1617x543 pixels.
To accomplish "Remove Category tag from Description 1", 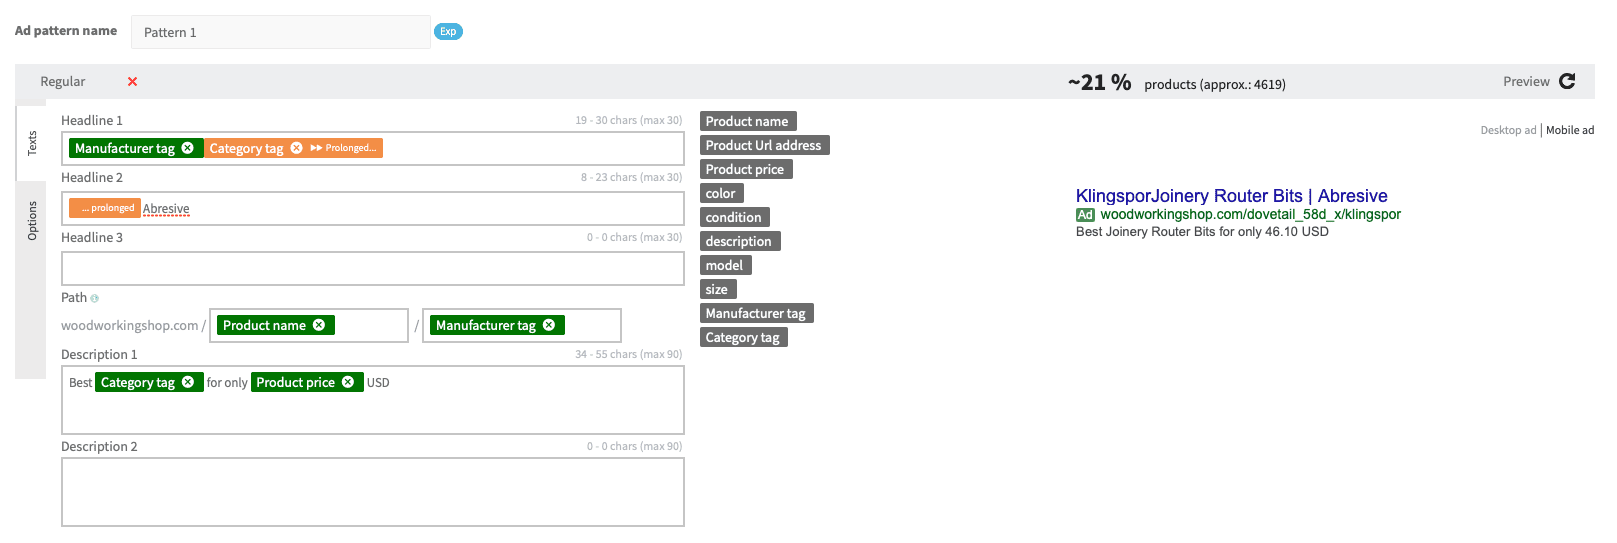I will coord(188,382).
